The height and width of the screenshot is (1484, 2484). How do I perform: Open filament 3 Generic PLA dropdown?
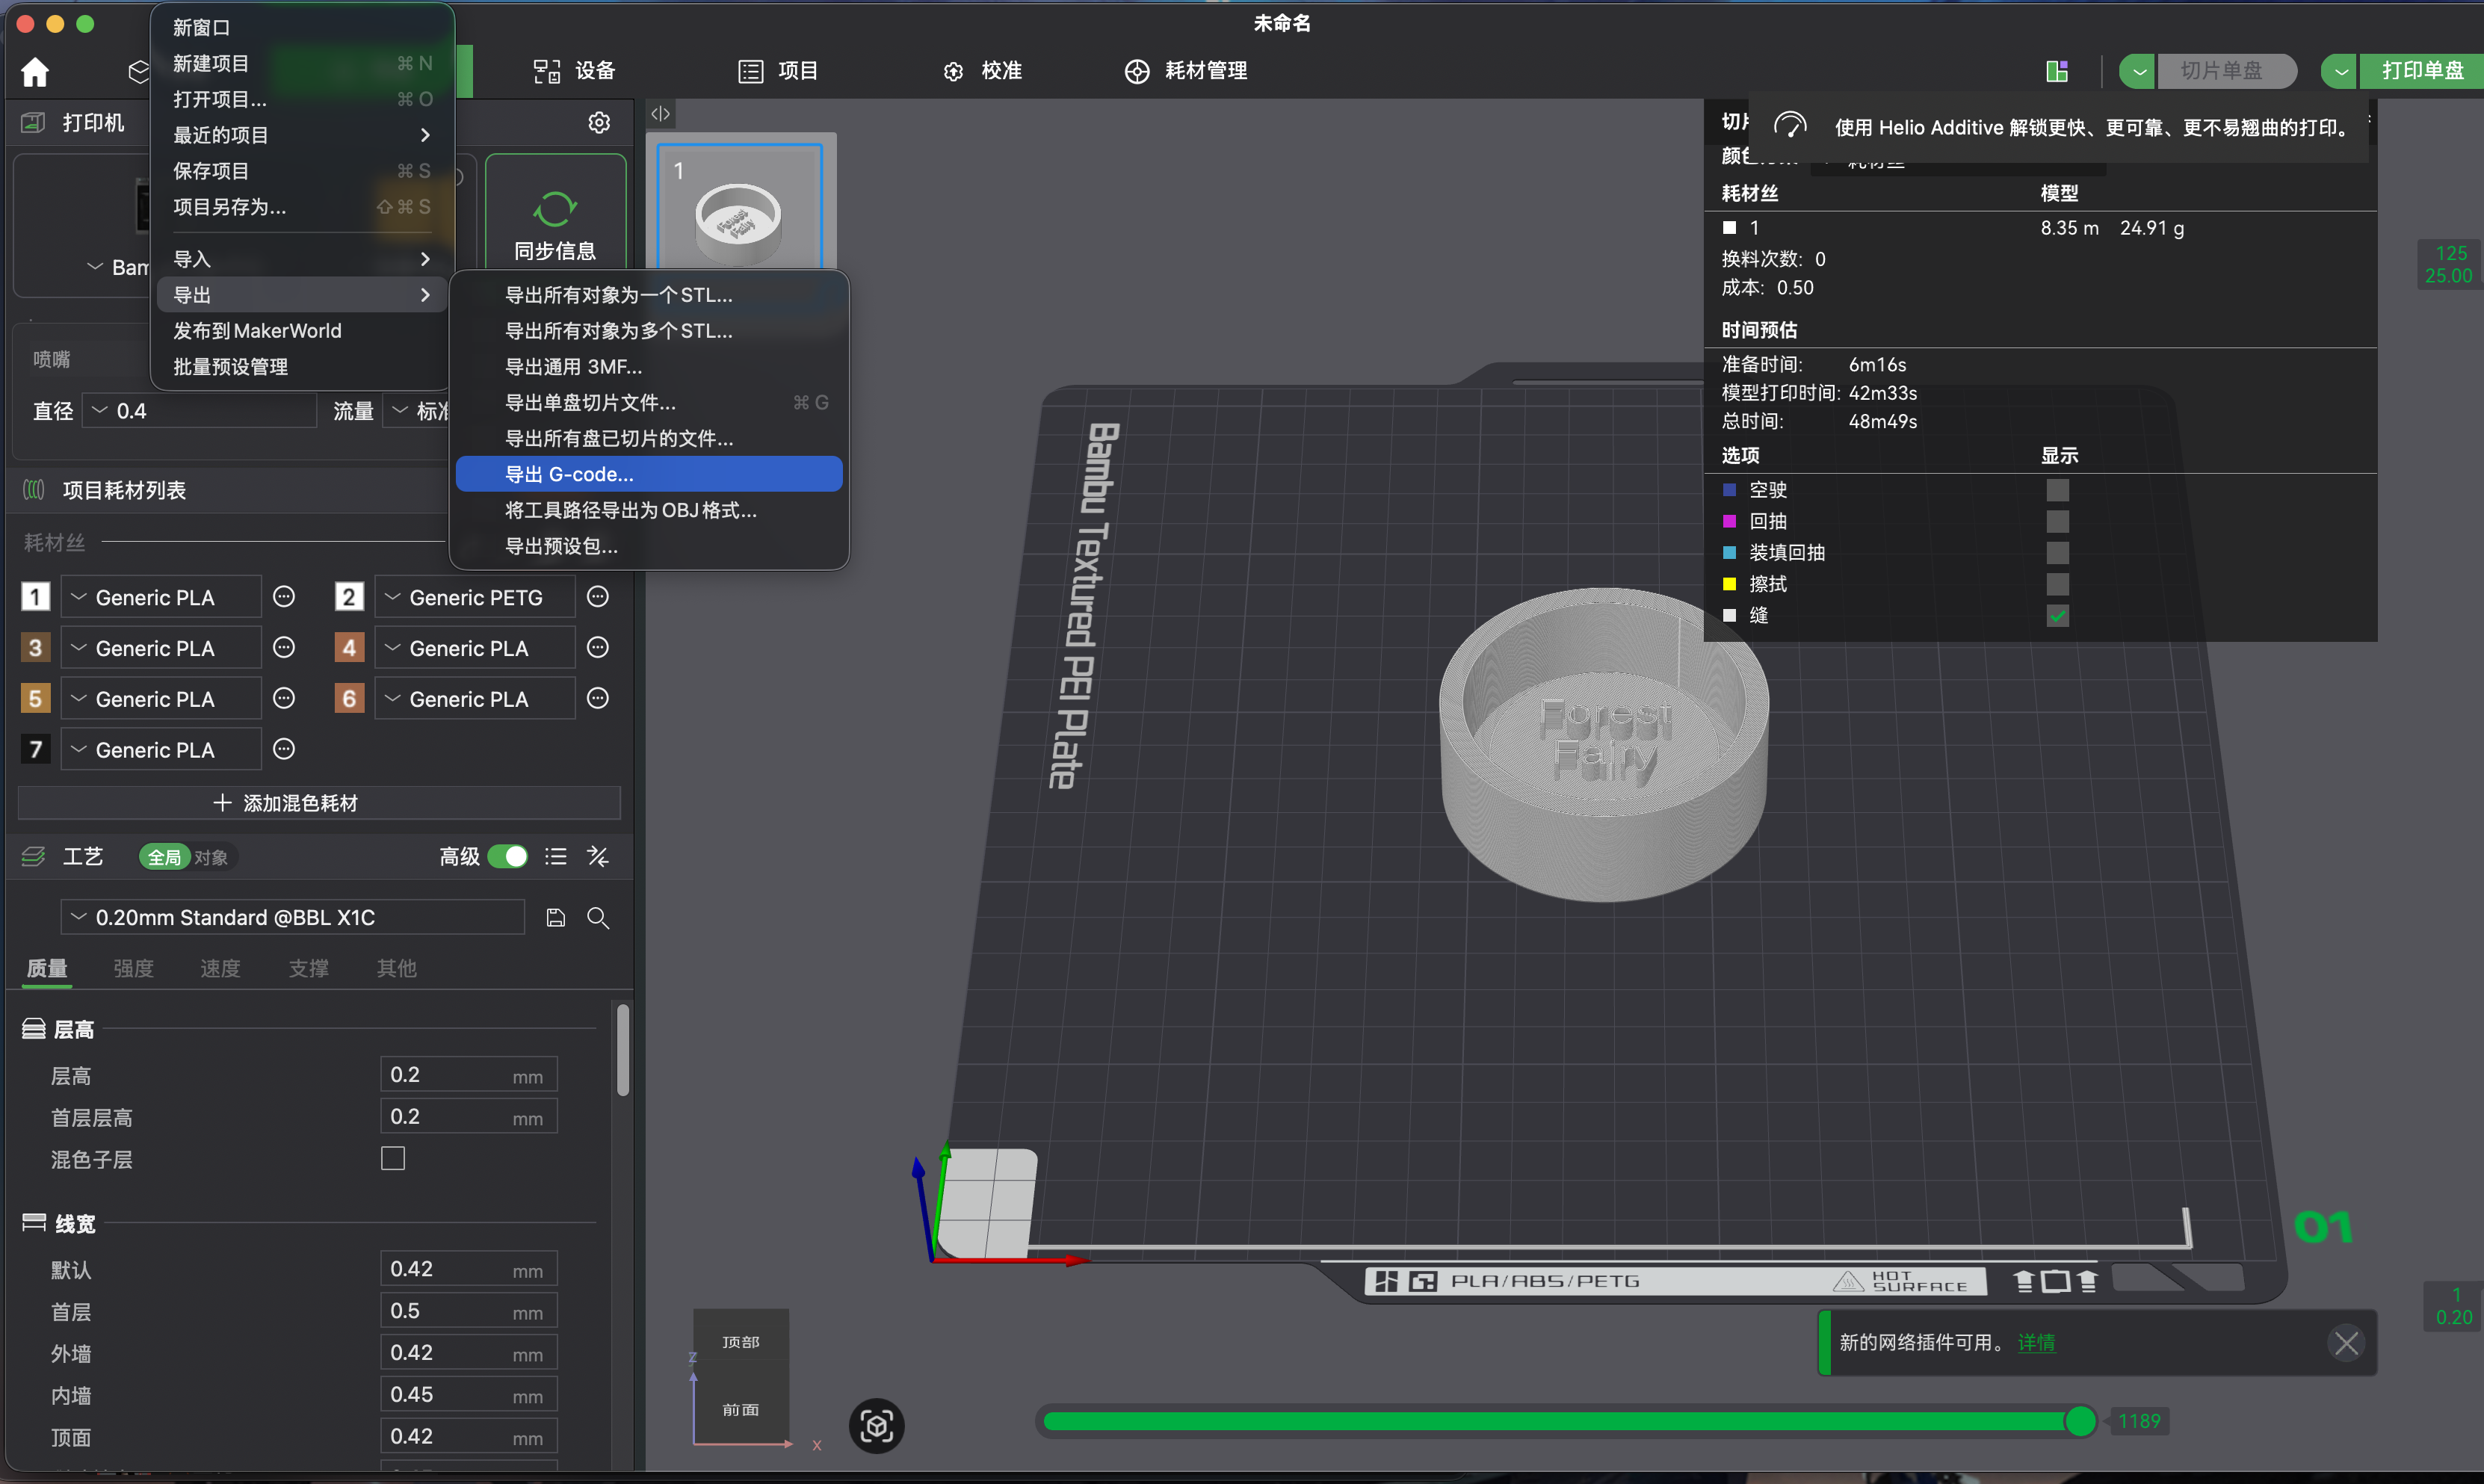coord(162,648)
